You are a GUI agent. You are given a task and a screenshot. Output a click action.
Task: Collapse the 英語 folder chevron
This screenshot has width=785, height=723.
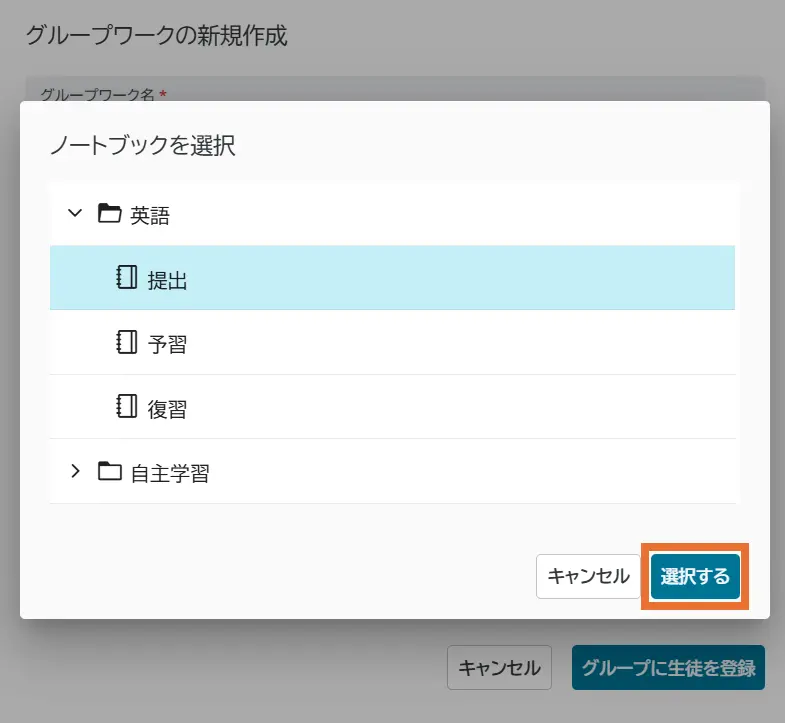tap(75, 213)
